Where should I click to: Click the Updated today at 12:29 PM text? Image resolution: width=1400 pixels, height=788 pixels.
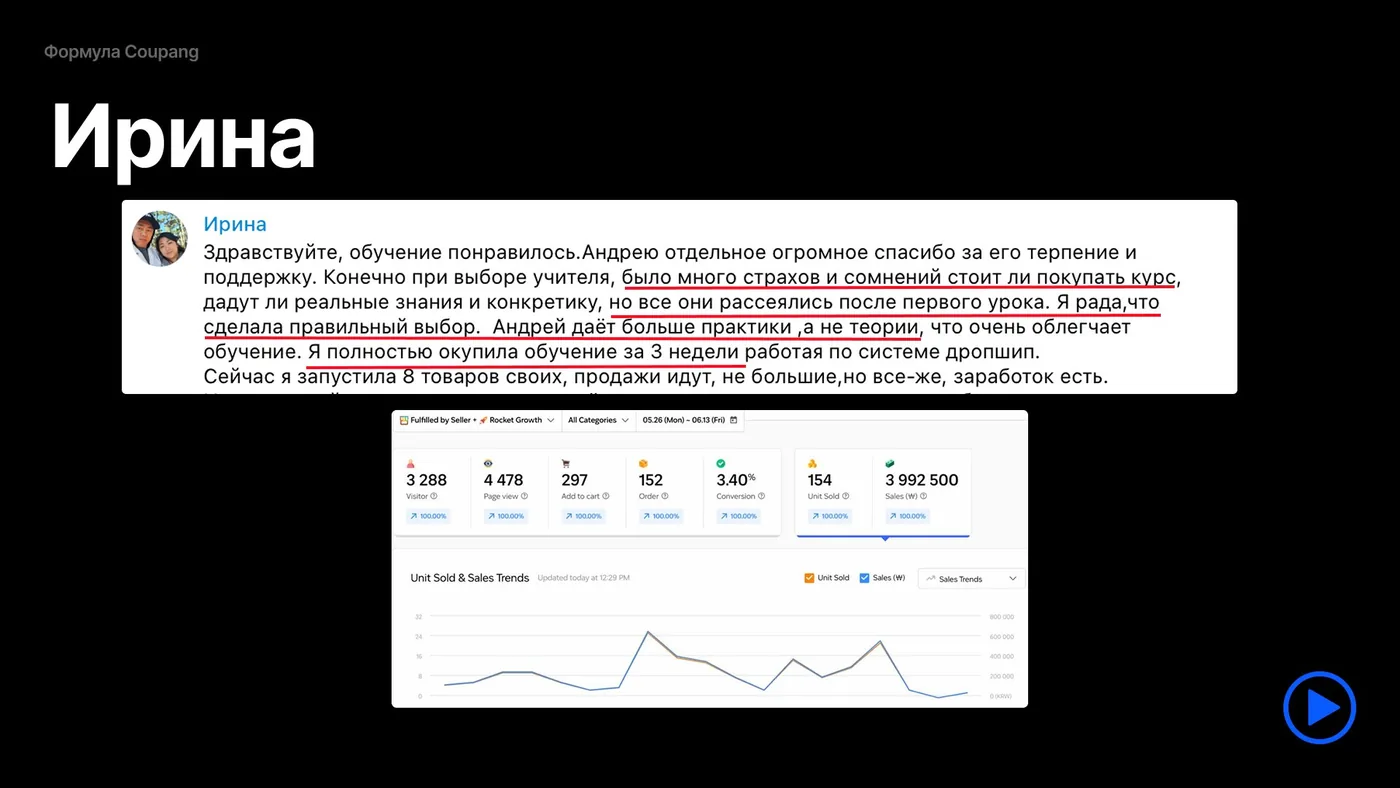click(x=584, y=578)
